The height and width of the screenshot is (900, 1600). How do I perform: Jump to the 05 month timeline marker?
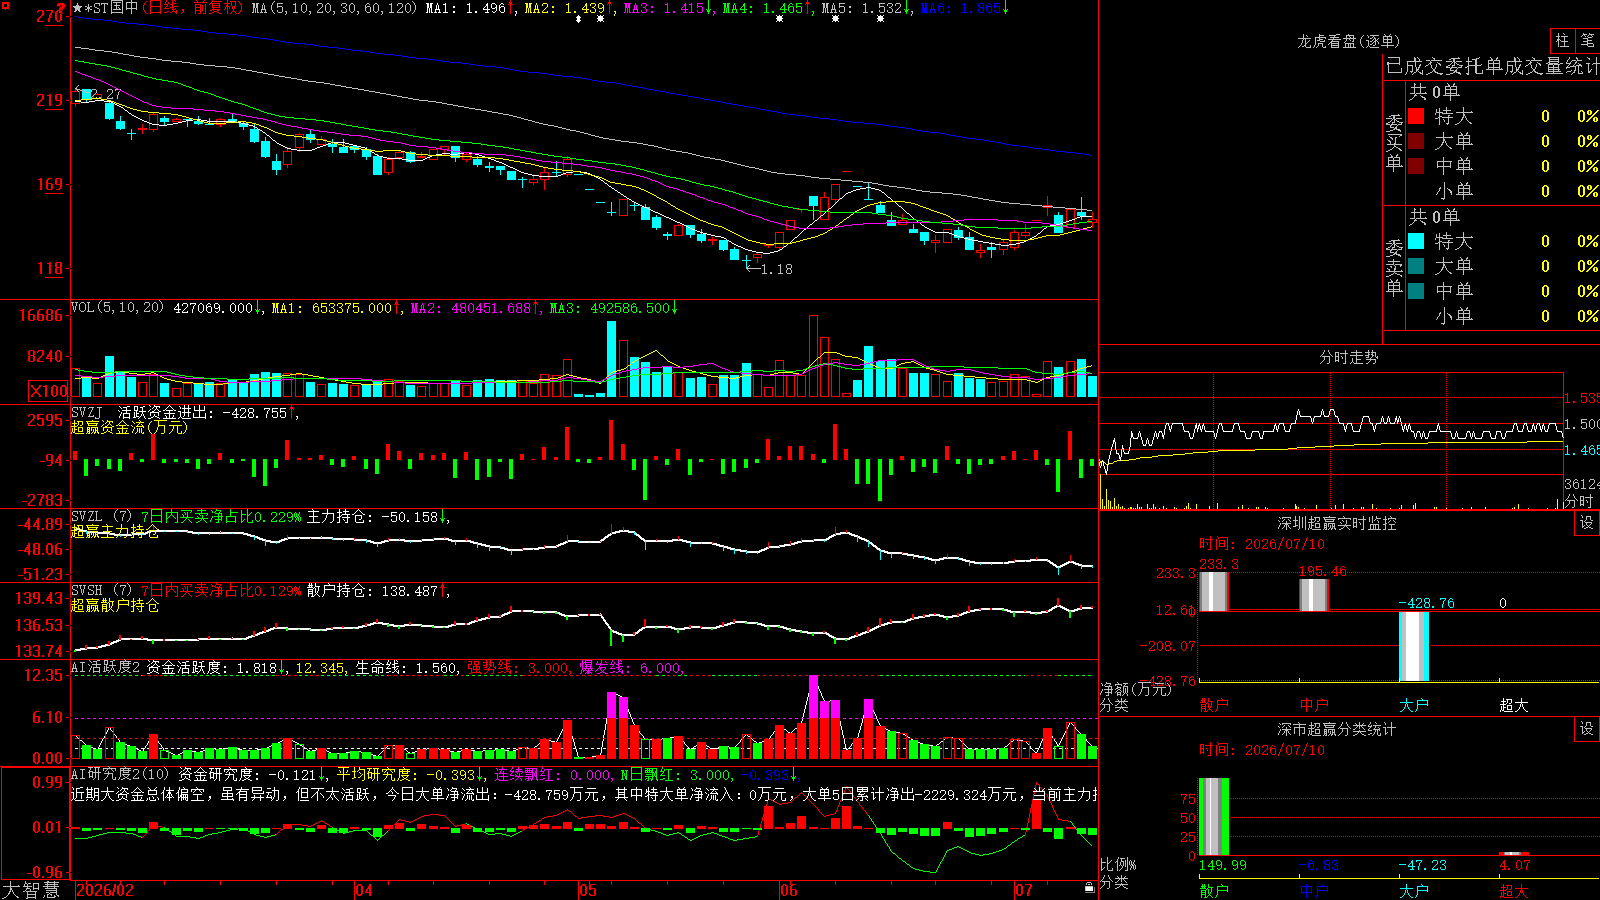click(588, 890)
